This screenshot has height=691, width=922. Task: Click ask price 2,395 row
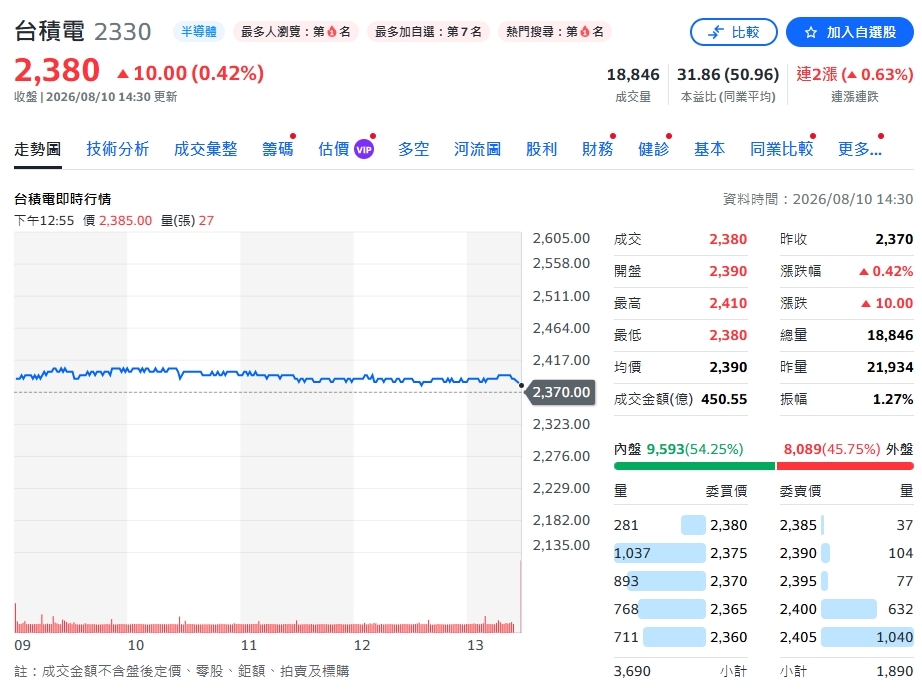(847, 581)
